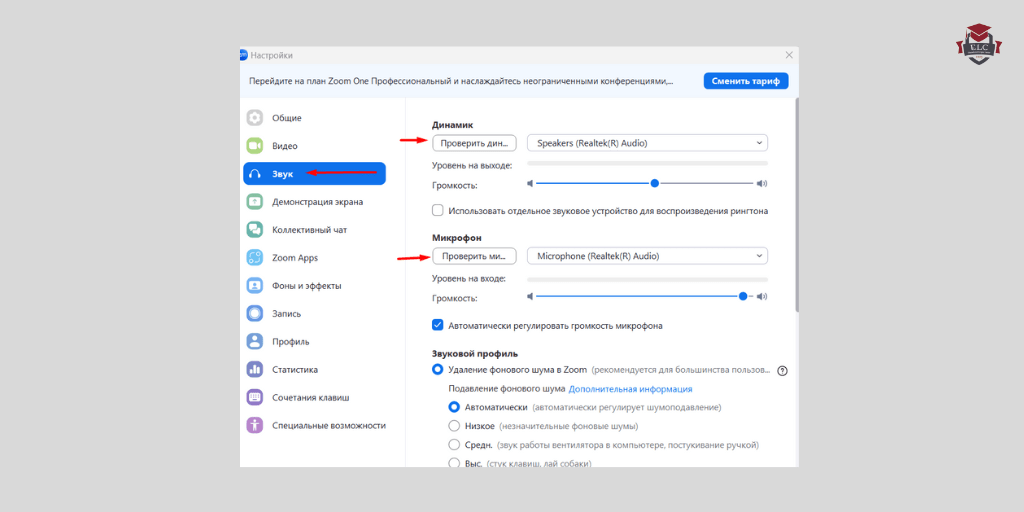Choose Выс. noise suppression option
Image resolution: width=1024 pixels, height=512 pixels.
(x=454, y=463)
